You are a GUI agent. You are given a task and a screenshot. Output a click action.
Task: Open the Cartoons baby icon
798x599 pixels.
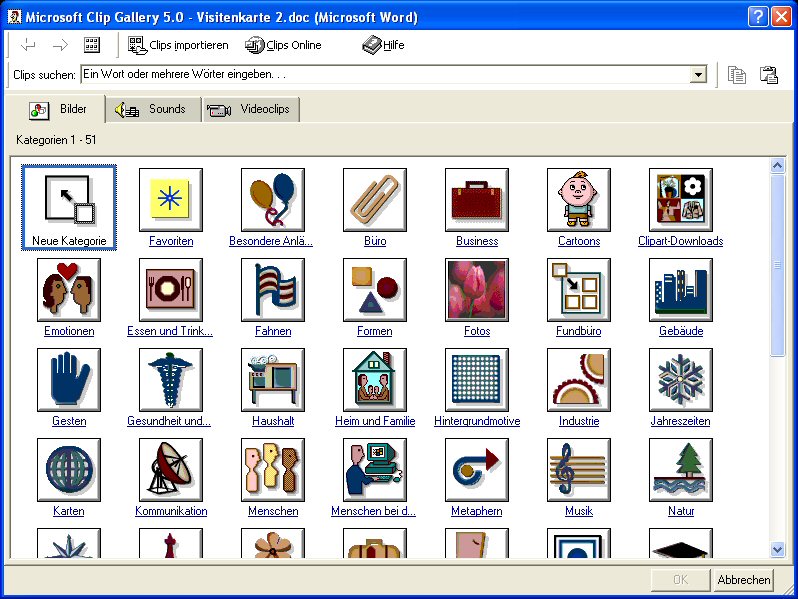click(x=579, y=200)
